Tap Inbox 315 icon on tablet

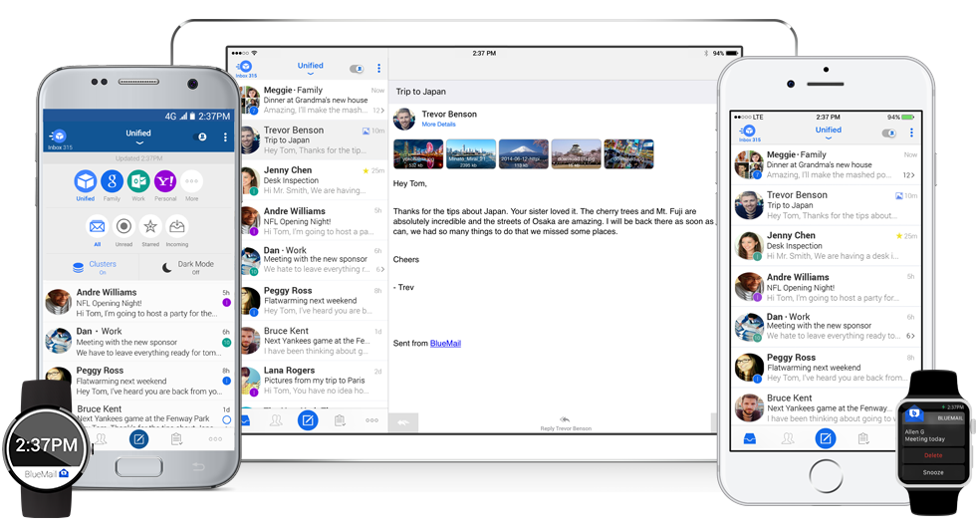[246, 68]
